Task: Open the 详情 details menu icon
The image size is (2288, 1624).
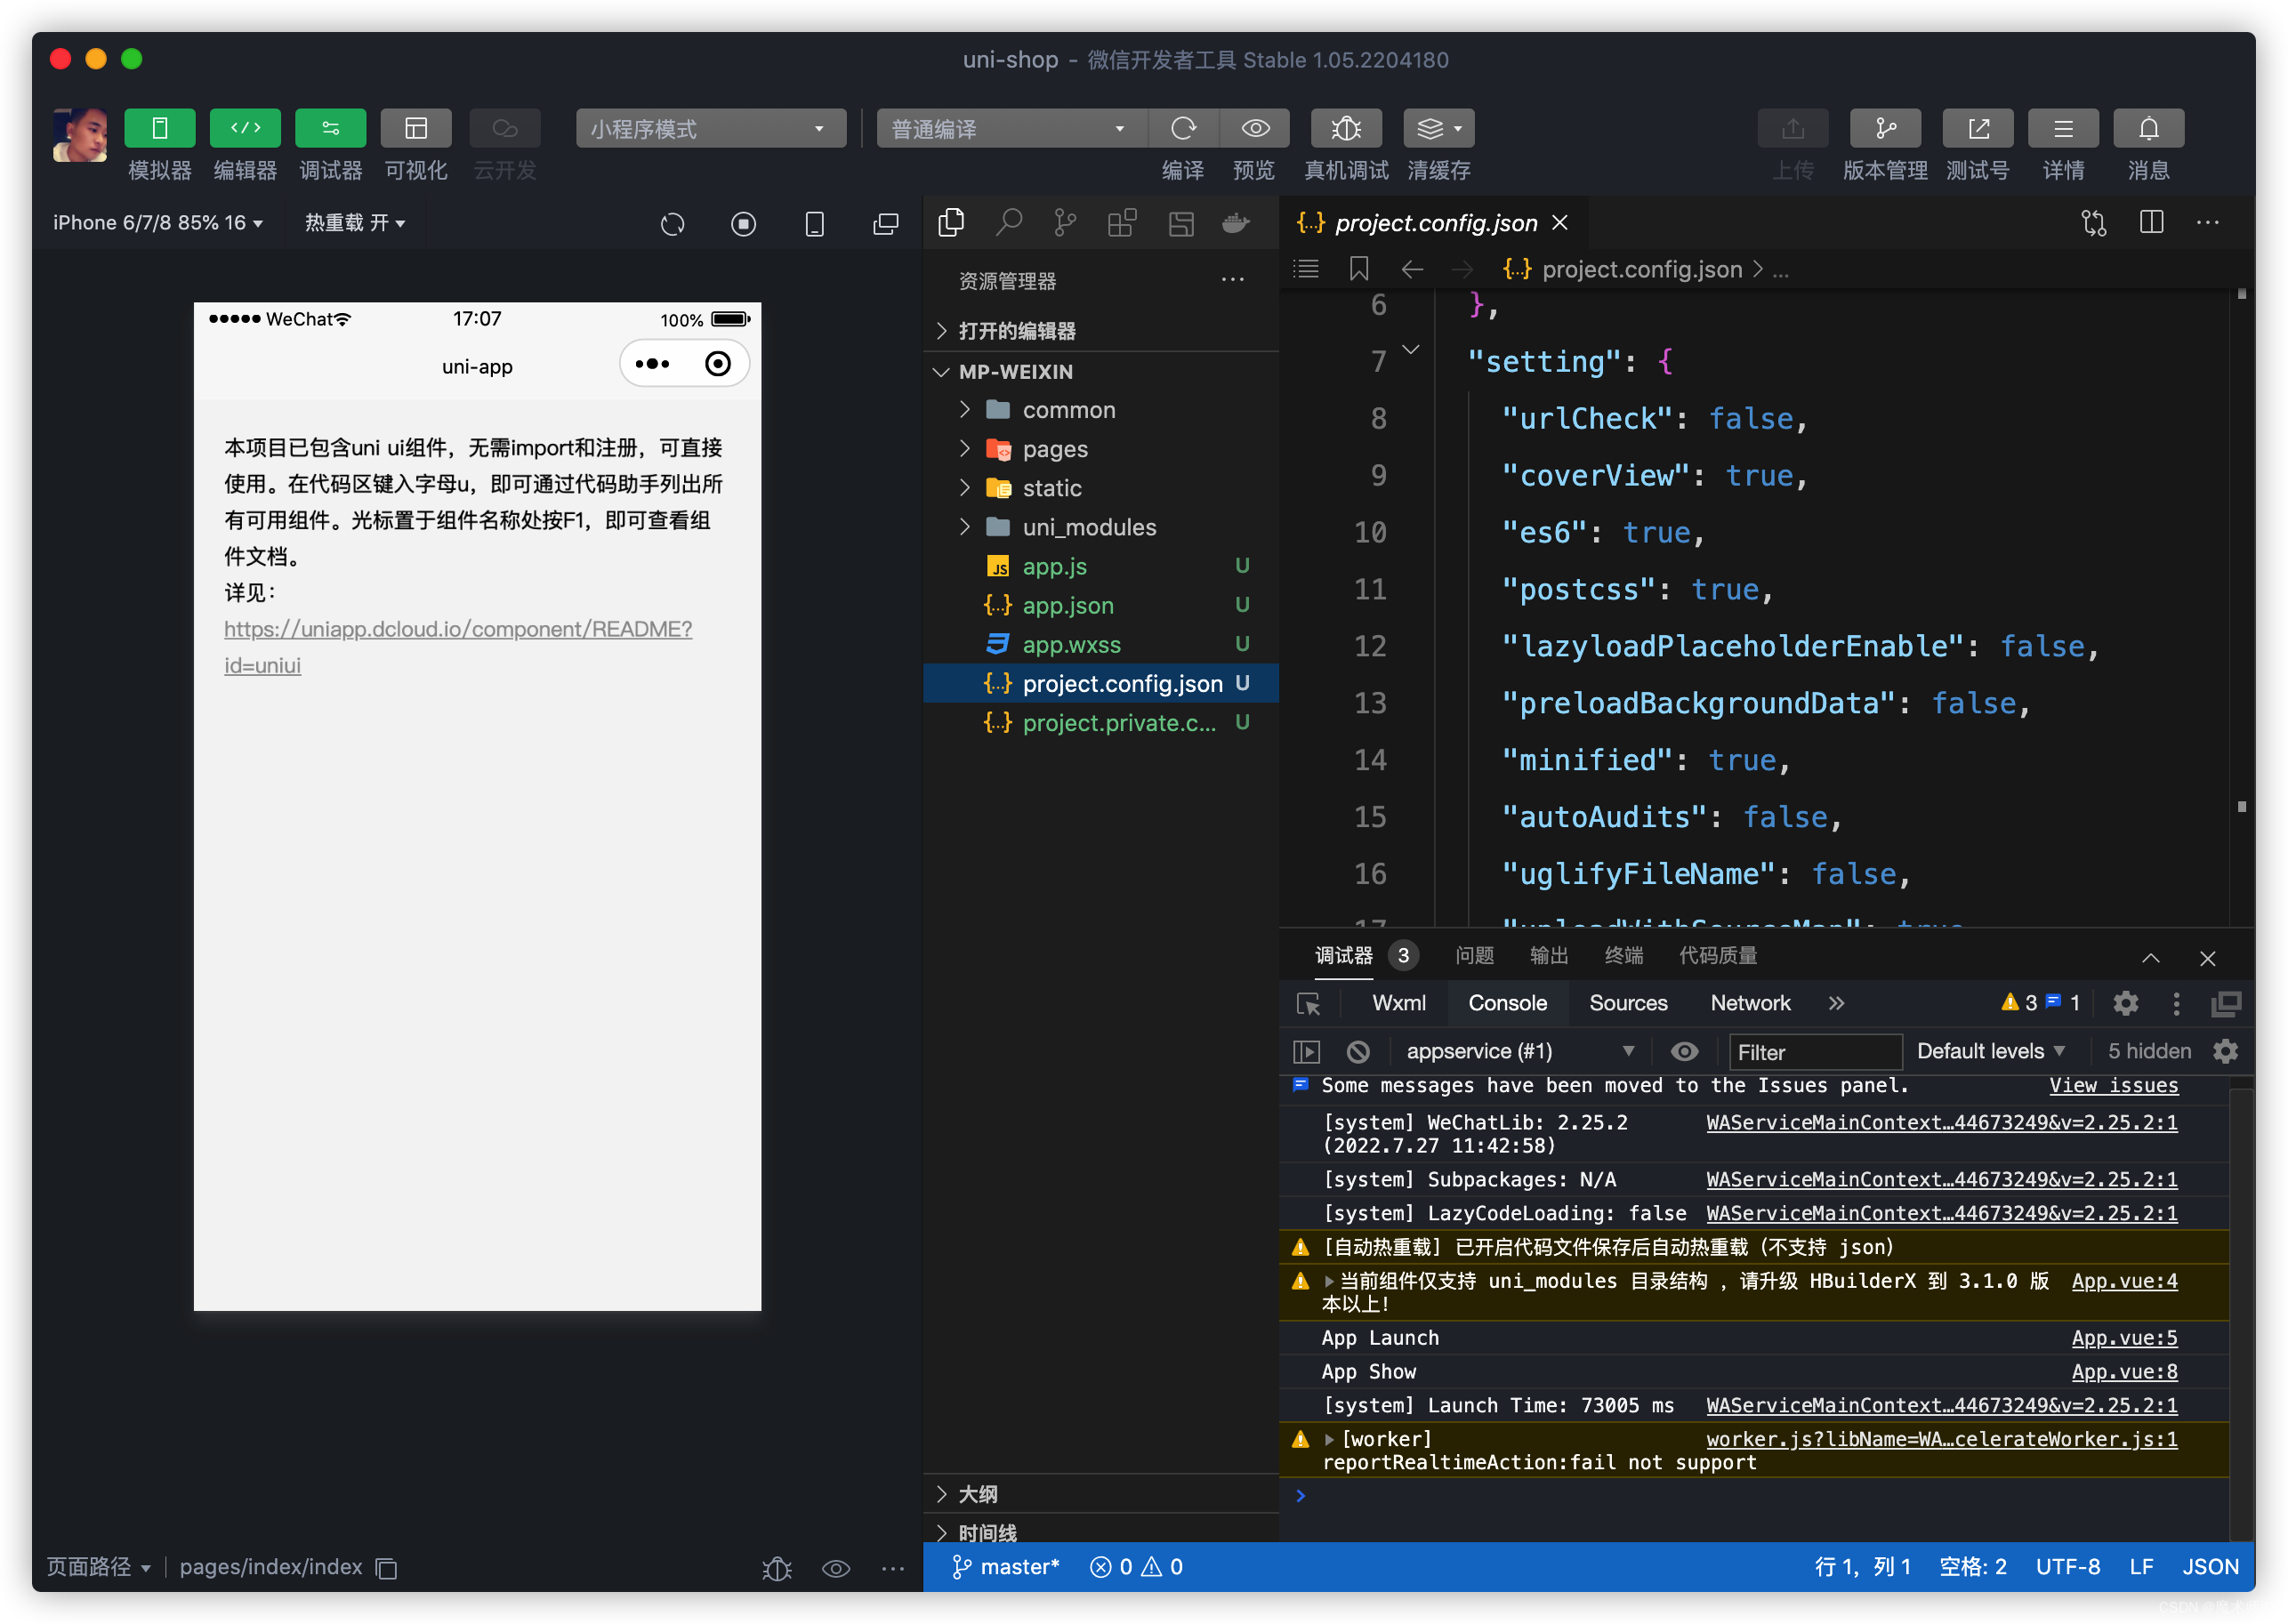Action: pos(2063,128)
